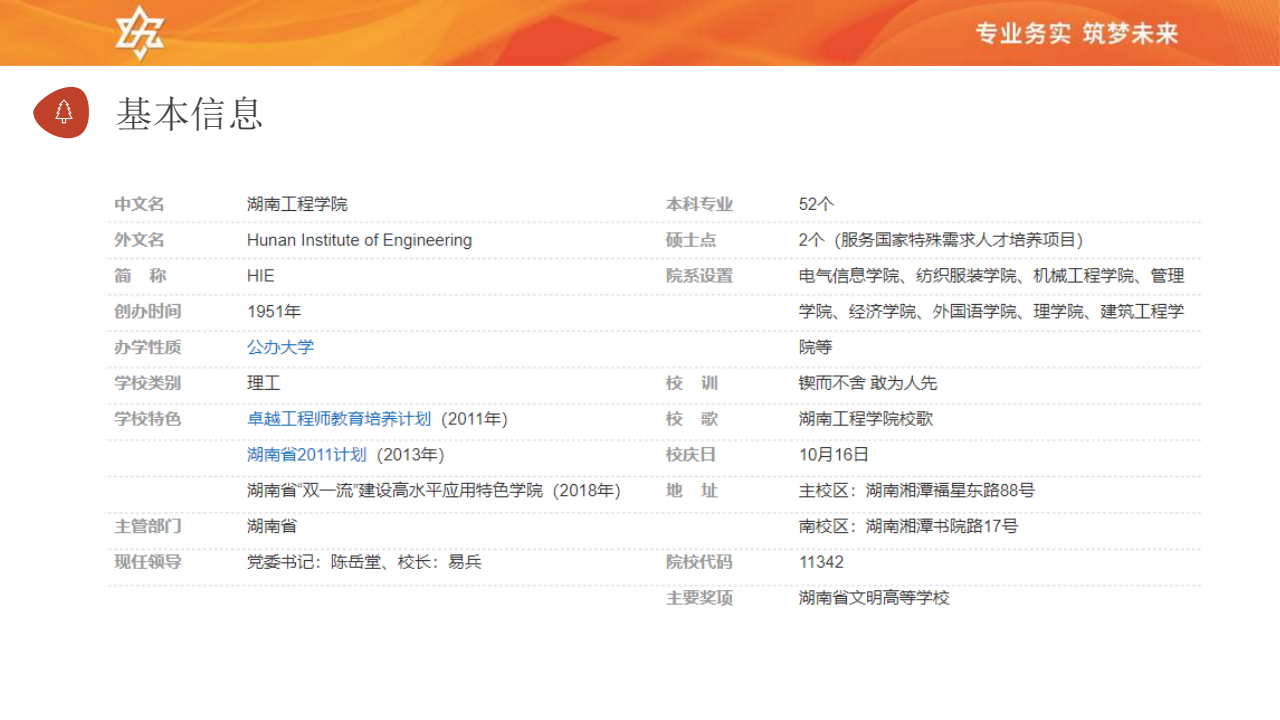Click the 院校代码 value 11342

coord(821,562)
